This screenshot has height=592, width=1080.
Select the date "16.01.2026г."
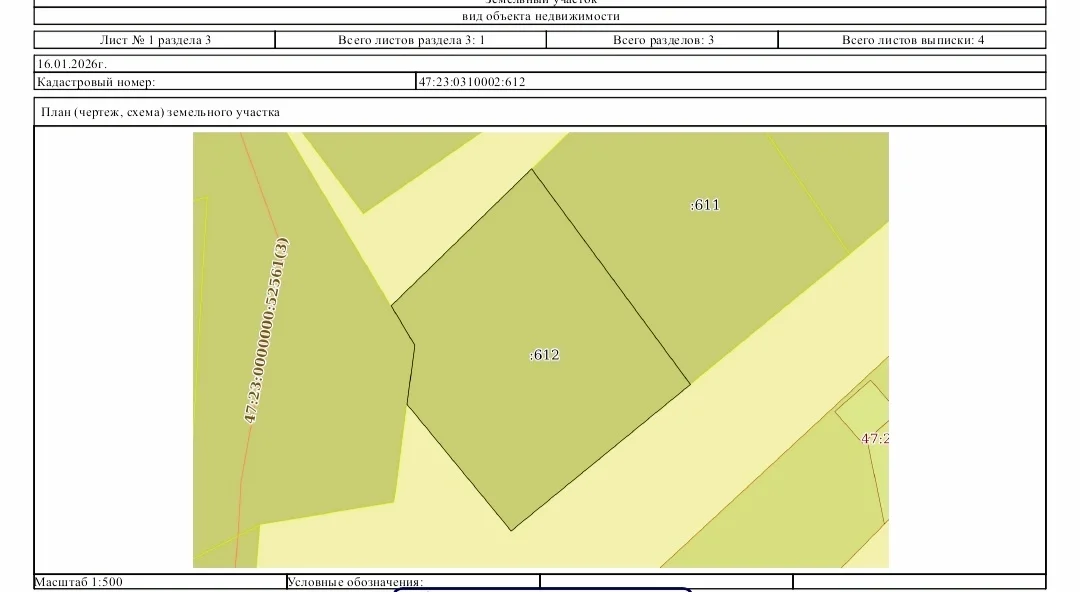pyautogui.click(x=72, y=64)
